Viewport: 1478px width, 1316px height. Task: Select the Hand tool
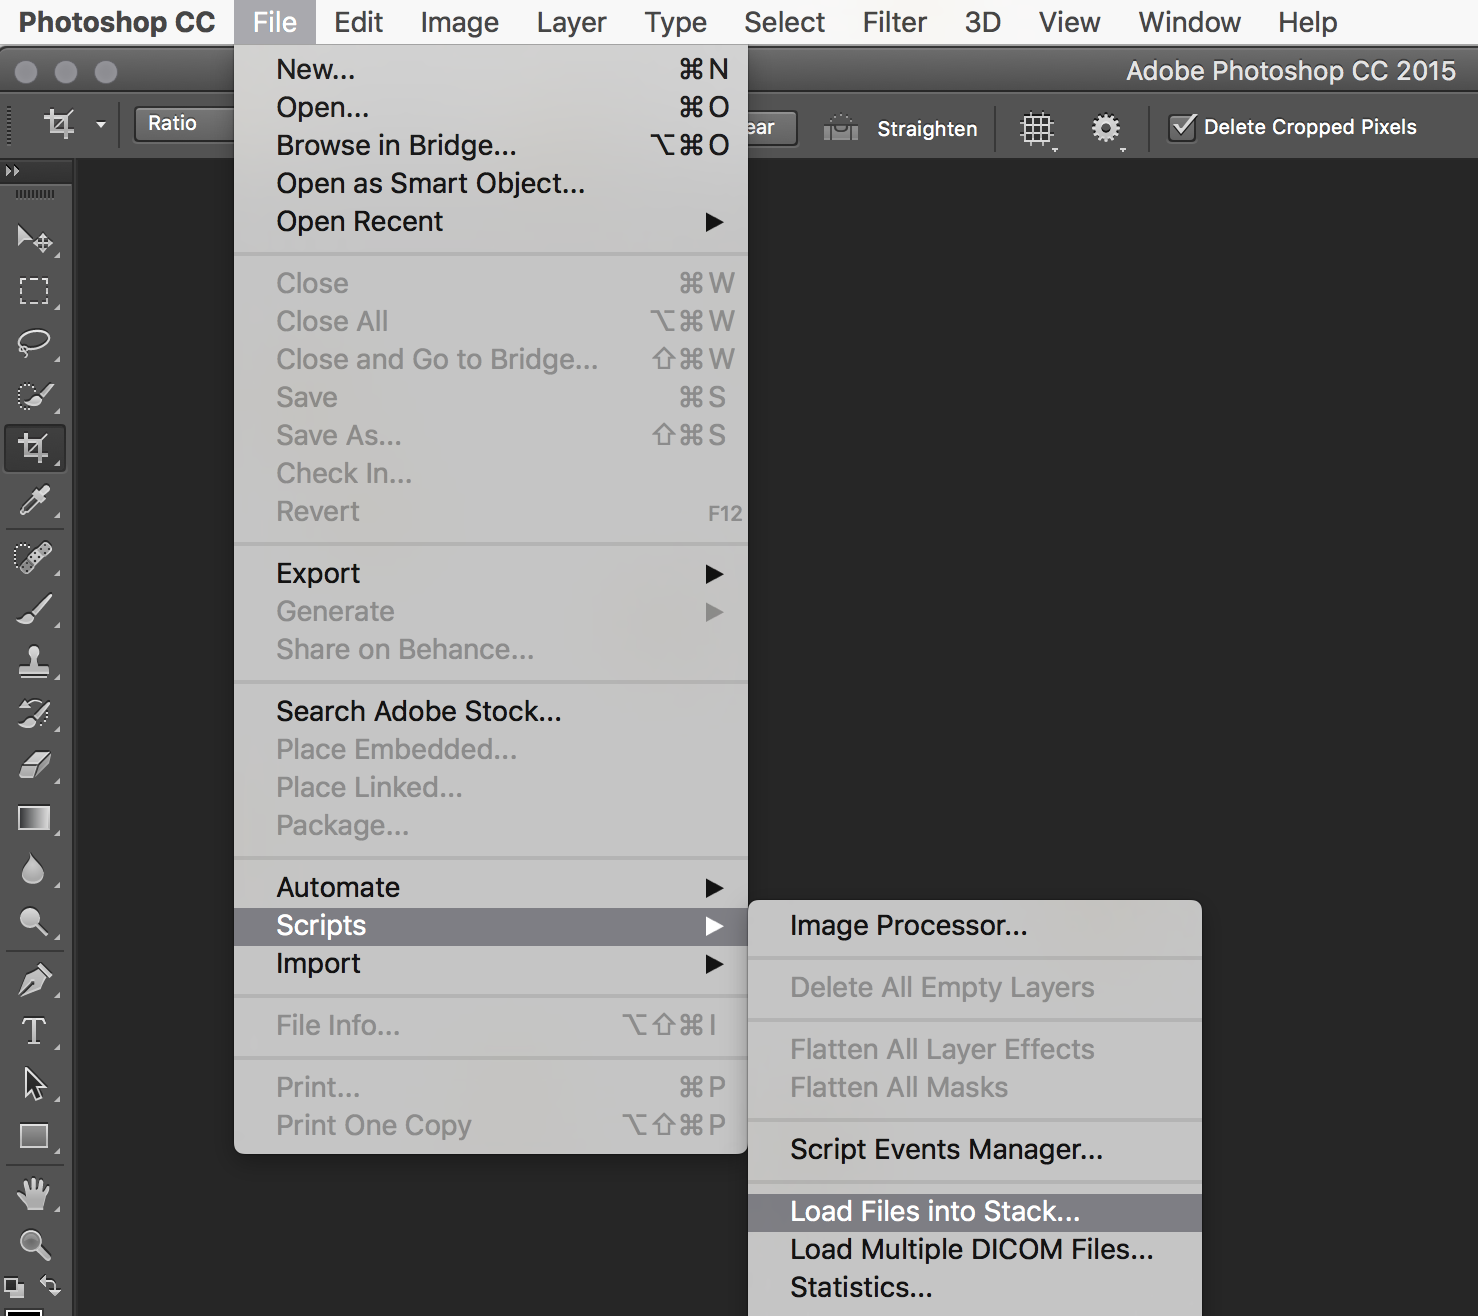pyautogui.click(x=35, y=1195)
